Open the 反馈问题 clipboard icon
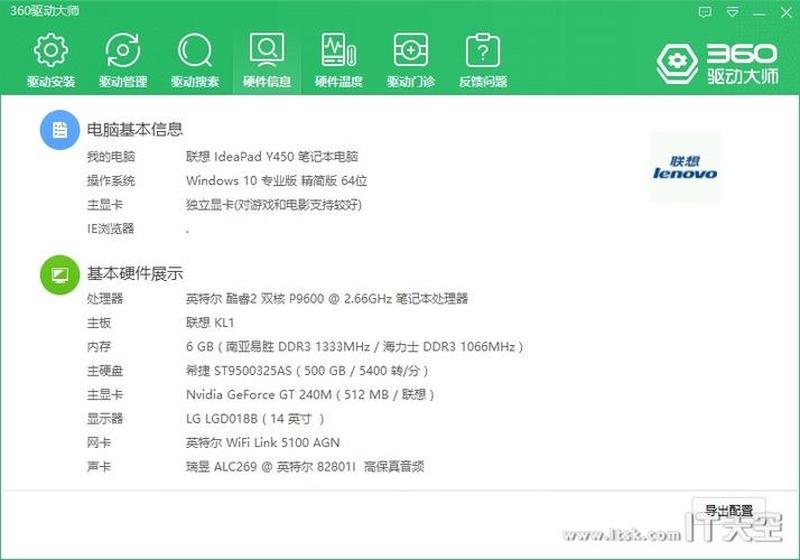 (x=483, y=50)
